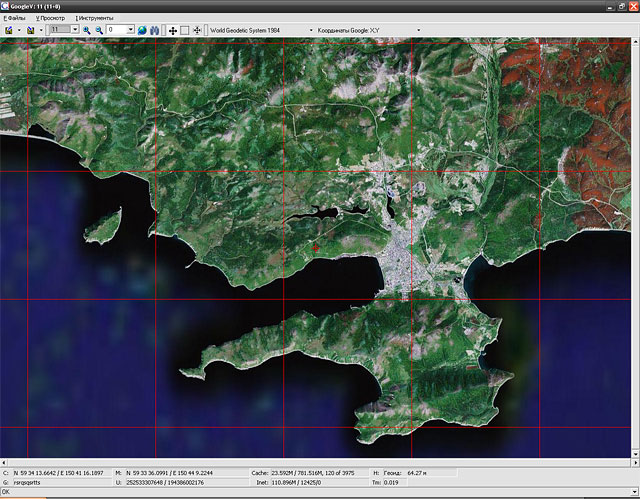Open the Файлы menu

[16, 18]
